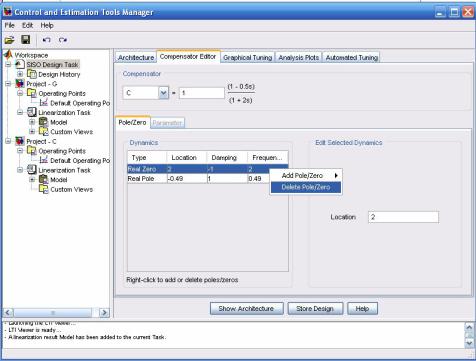Viewport: 476px width, 361px height.
Task: Collapse Operating Points under Project - G
Action: tap(20, 93)
